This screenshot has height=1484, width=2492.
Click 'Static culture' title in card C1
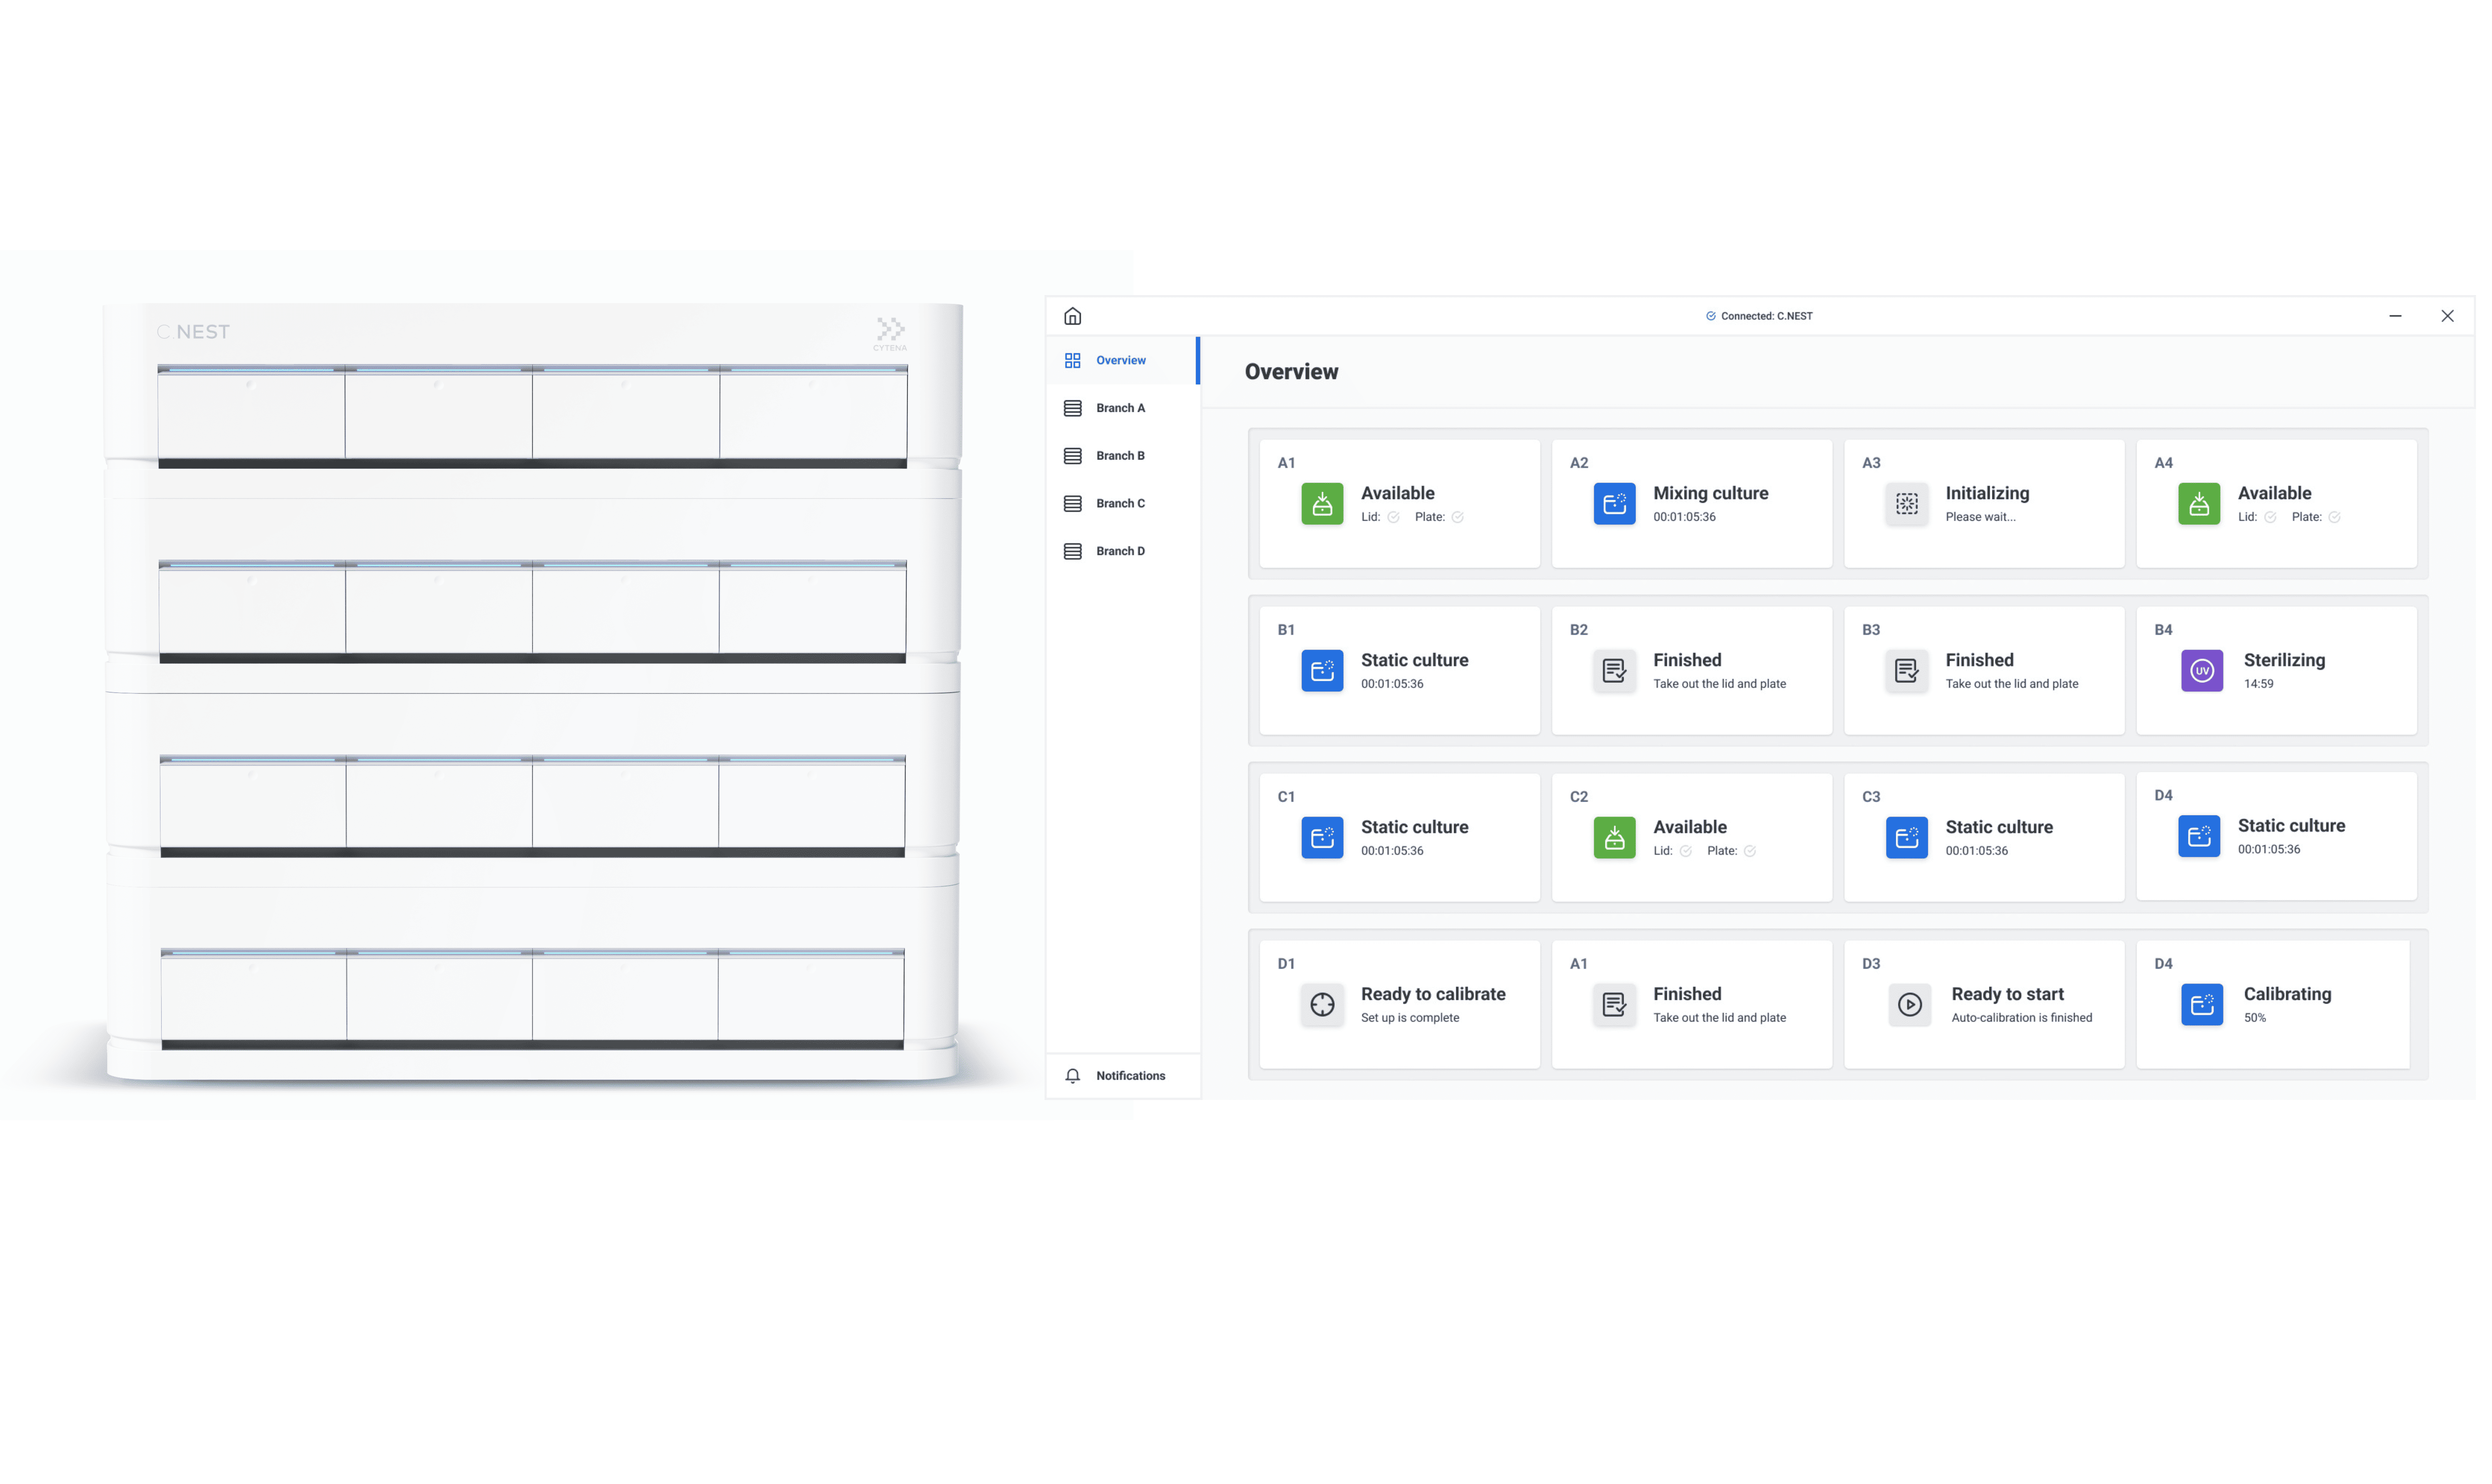(x=1414, y=827)
